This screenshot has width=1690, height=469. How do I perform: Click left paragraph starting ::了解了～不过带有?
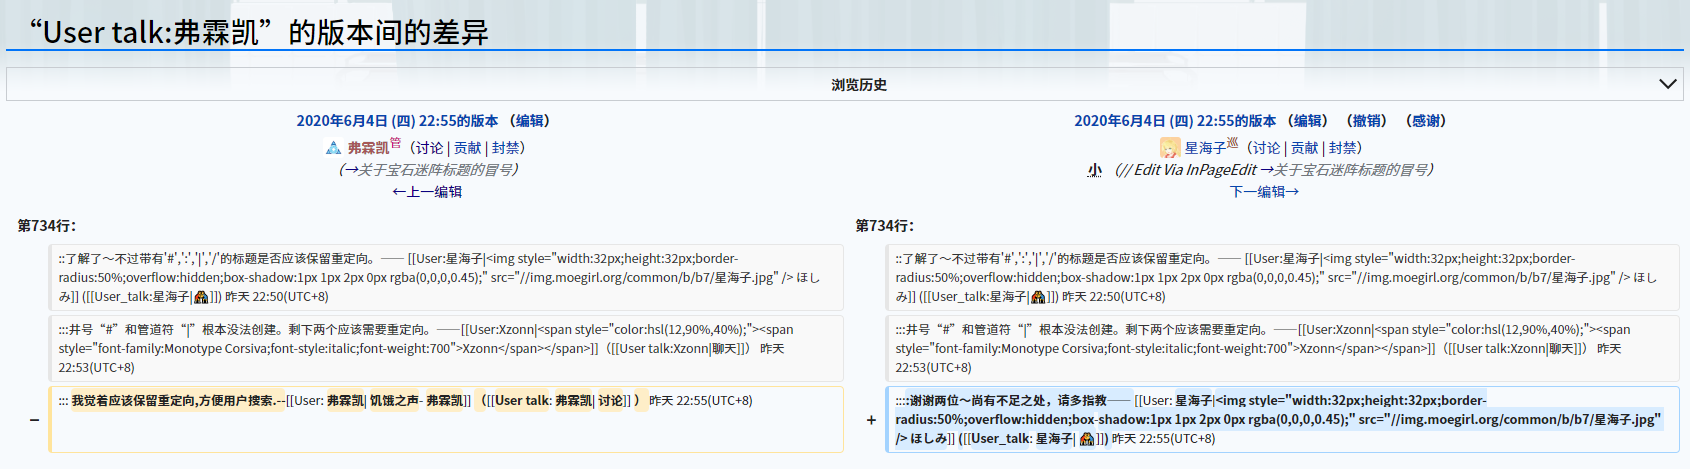446,277
